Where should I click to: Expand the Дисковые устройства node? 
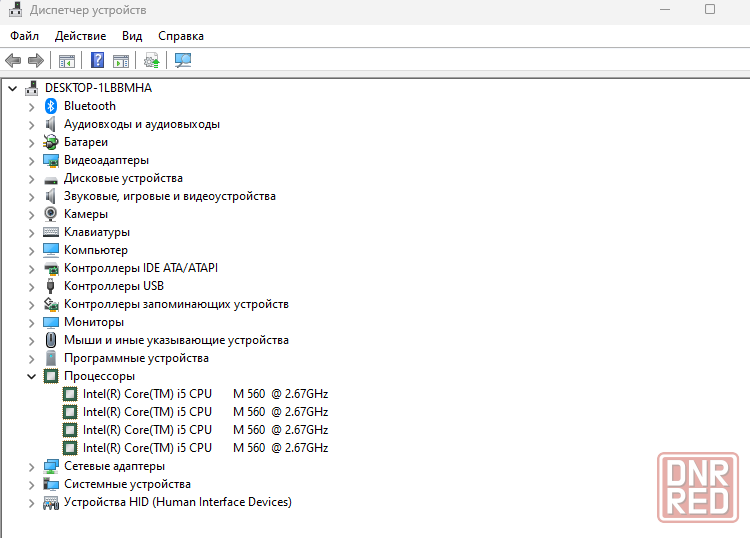point(32,179)
